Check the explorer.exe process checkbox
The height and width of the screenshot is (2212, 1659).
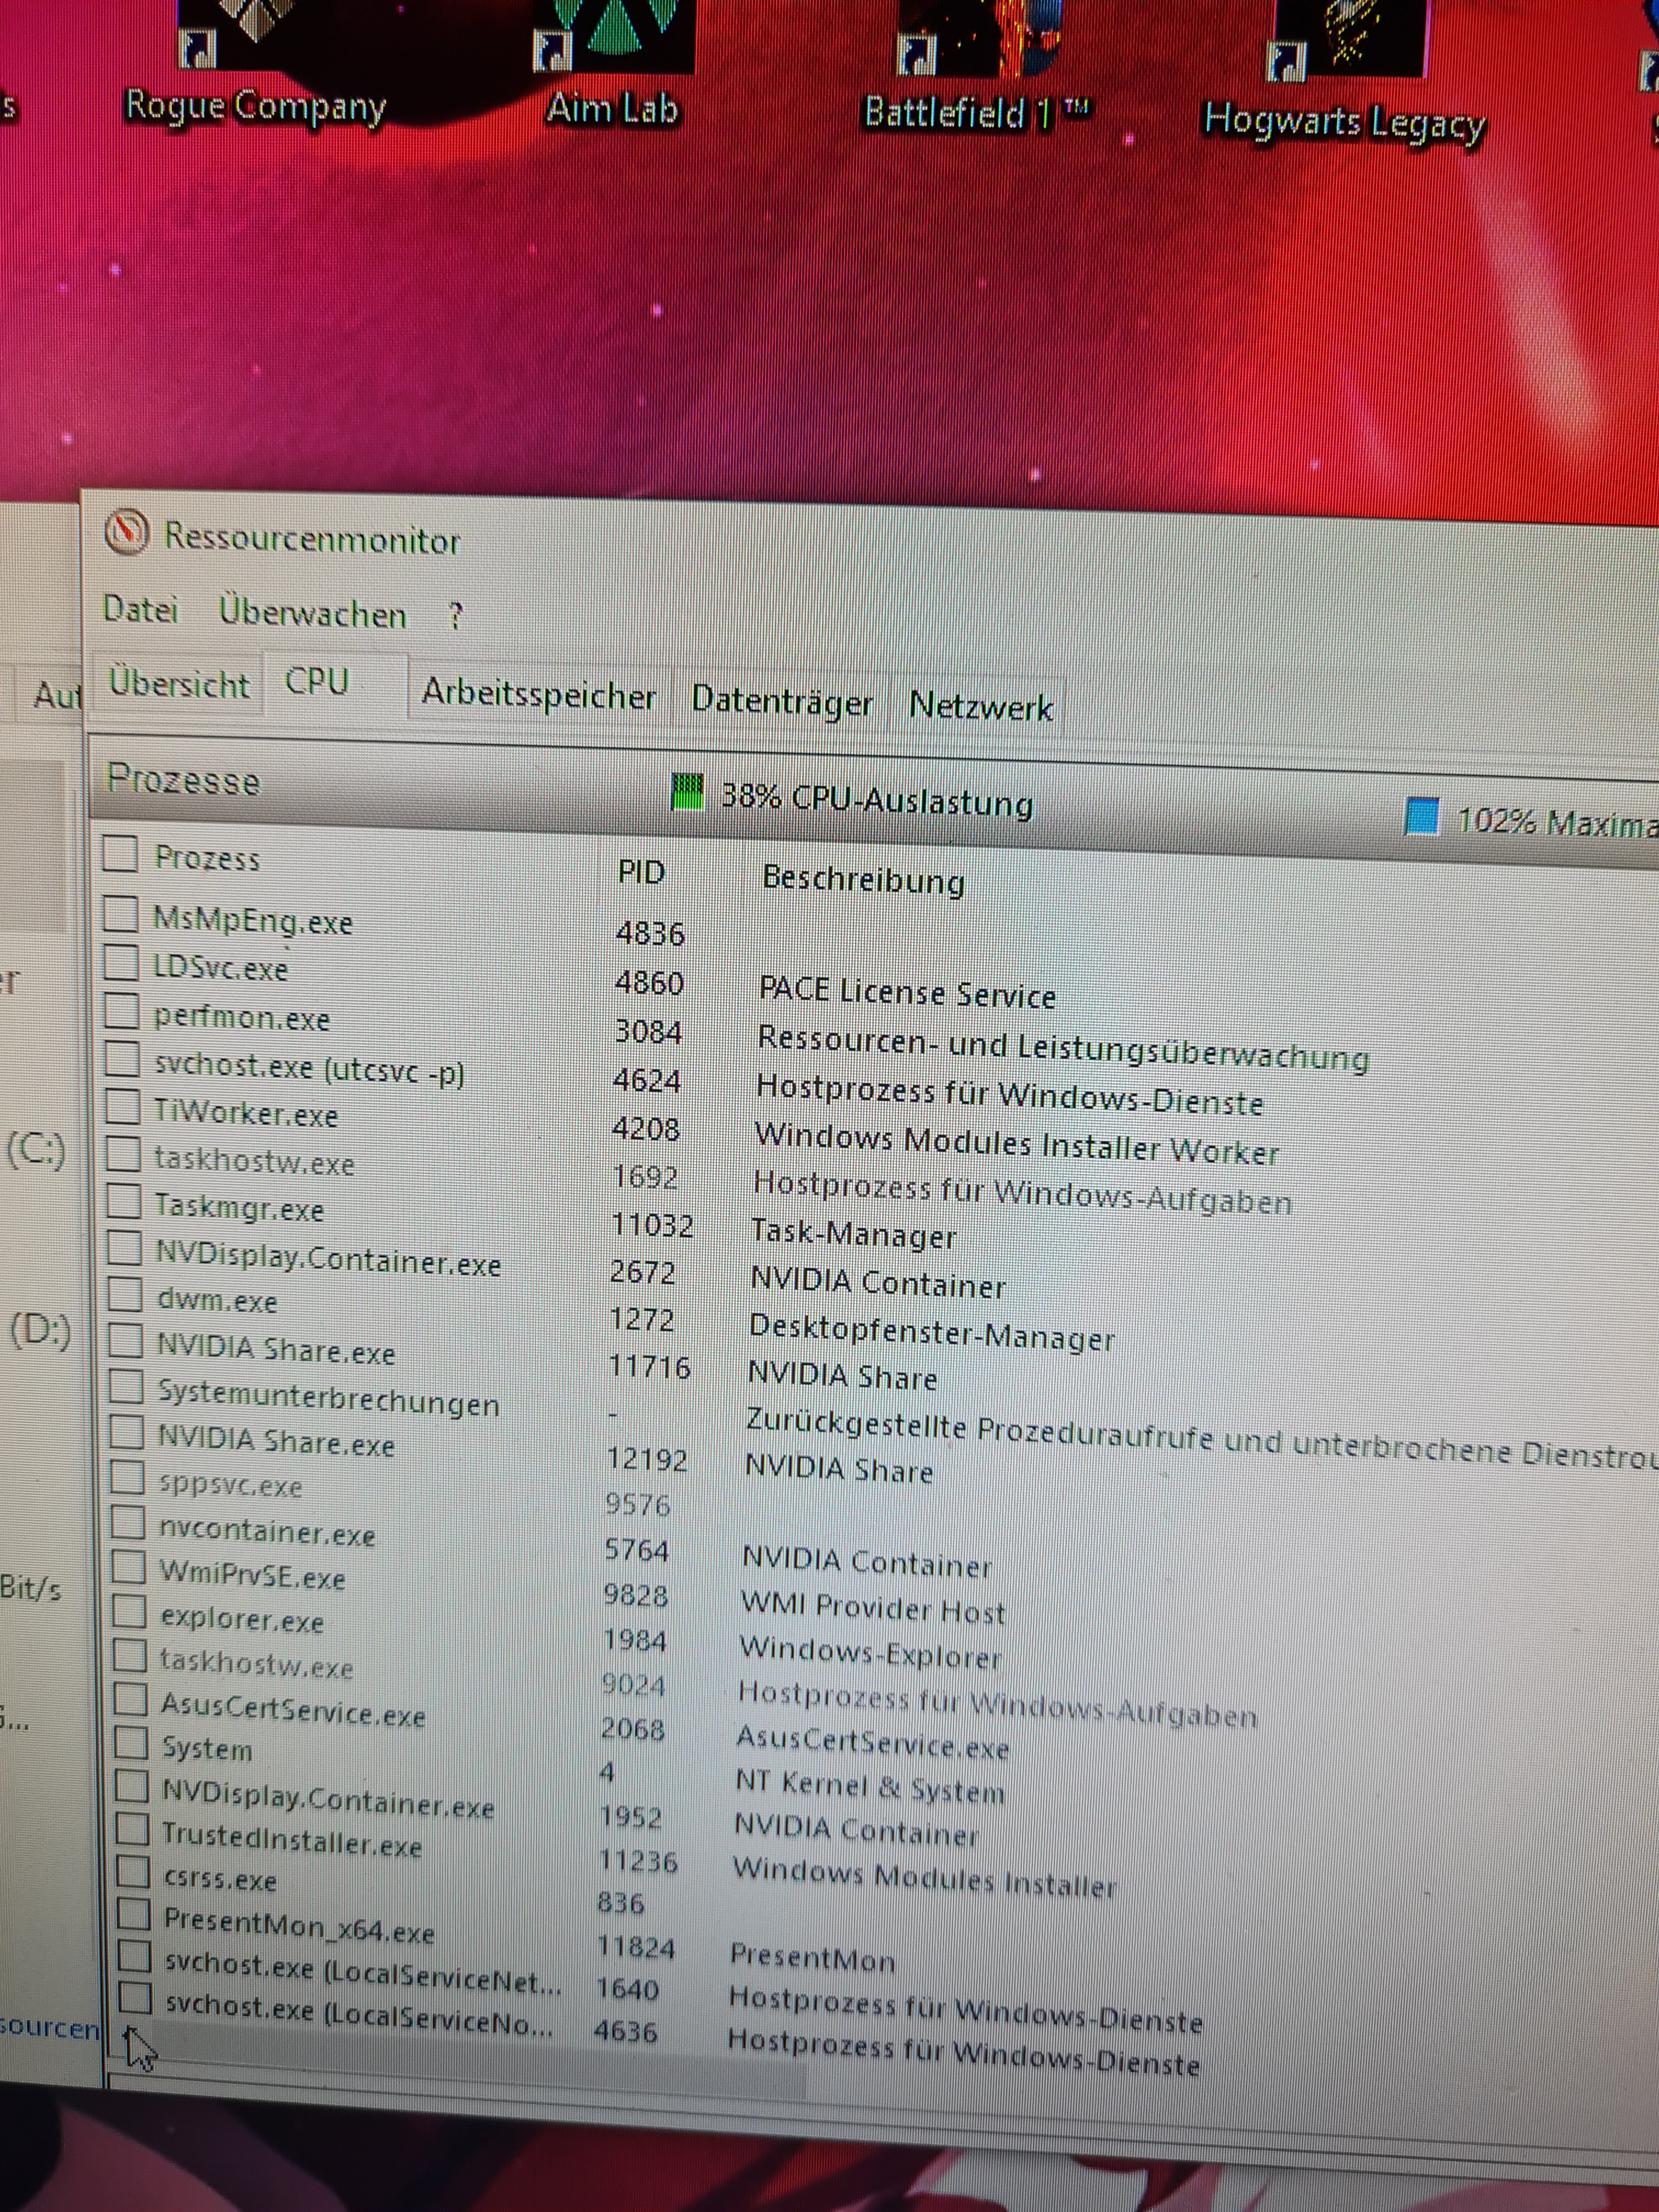coord(129,1611)
